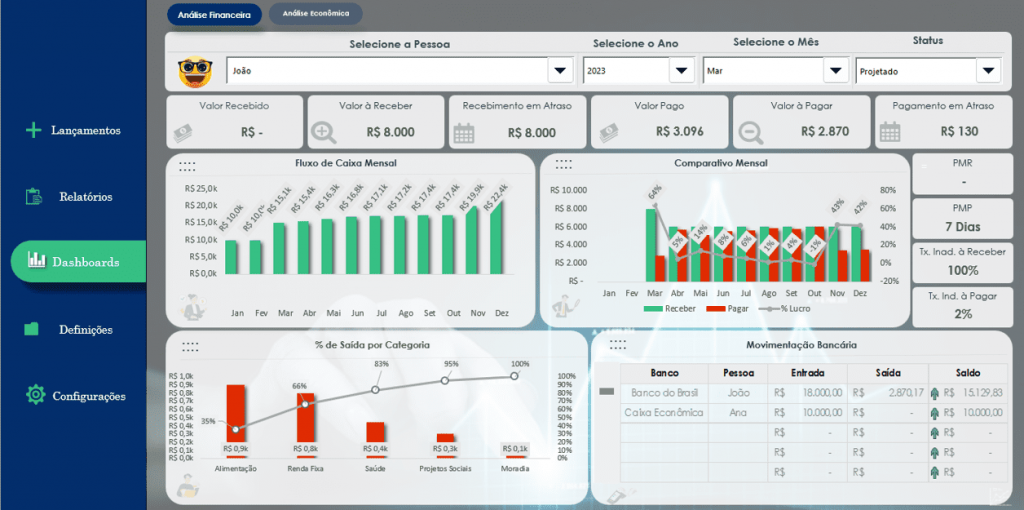Open the Definições folder icon
This screenshot has width=1024, height=510.
[x=31, y=329]
